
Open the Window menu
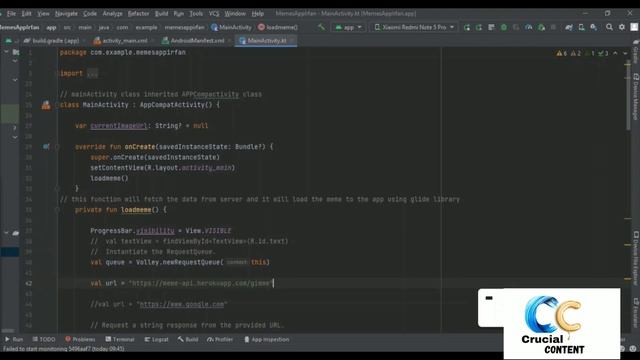(235, 13)
